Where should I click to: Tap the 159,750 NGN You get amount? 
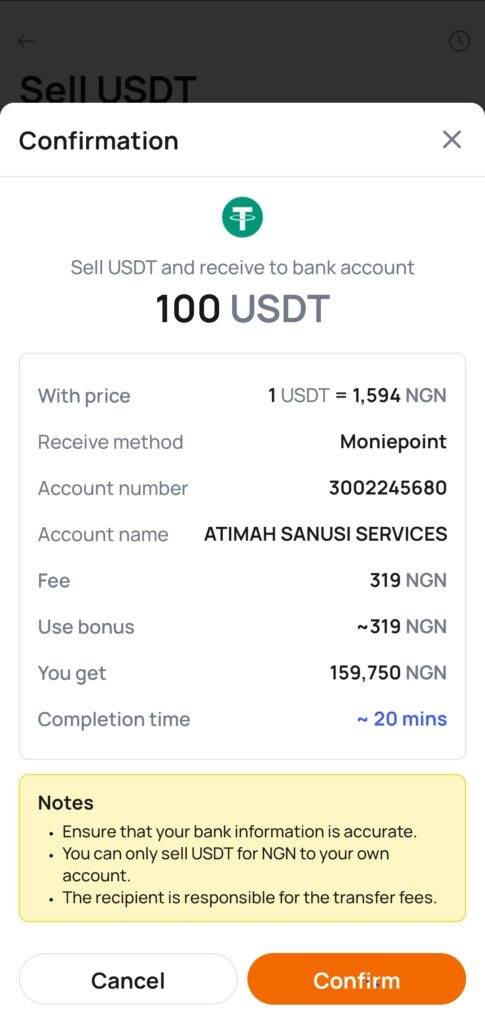click(x=388, y=673)
